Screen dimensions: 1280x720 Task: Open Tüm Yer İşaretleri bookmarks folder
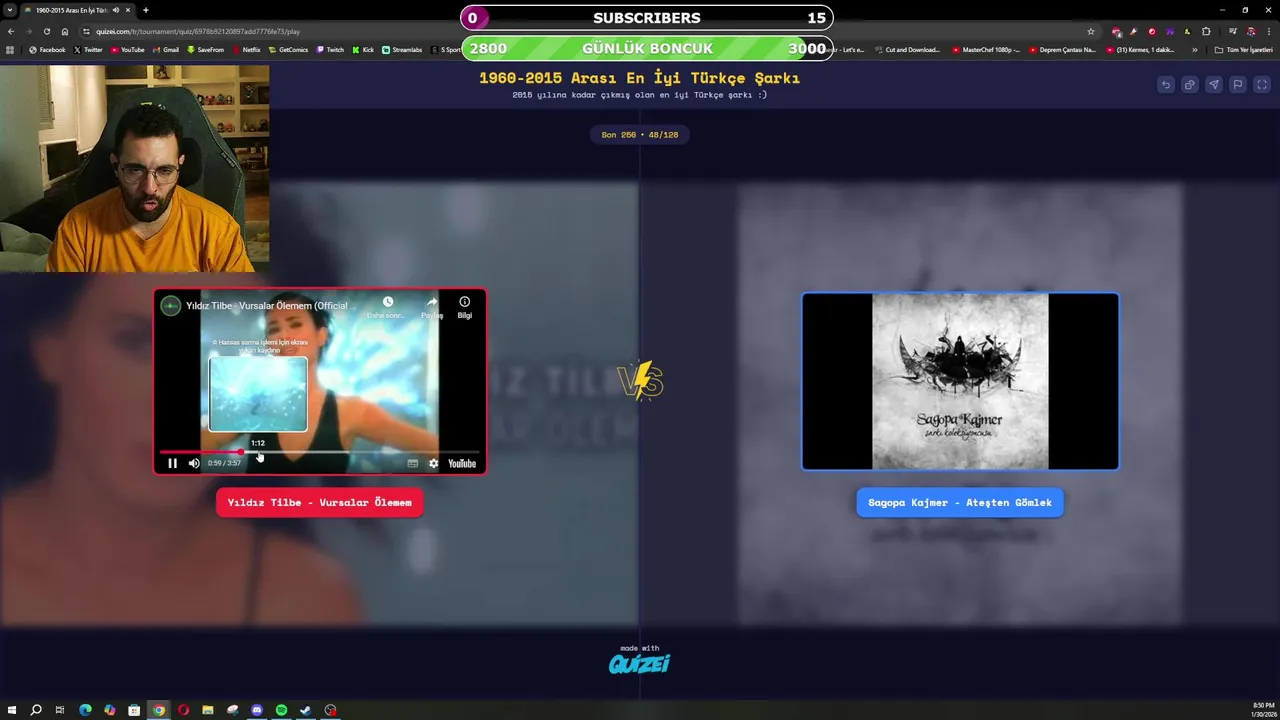(x=1243, y=49)
